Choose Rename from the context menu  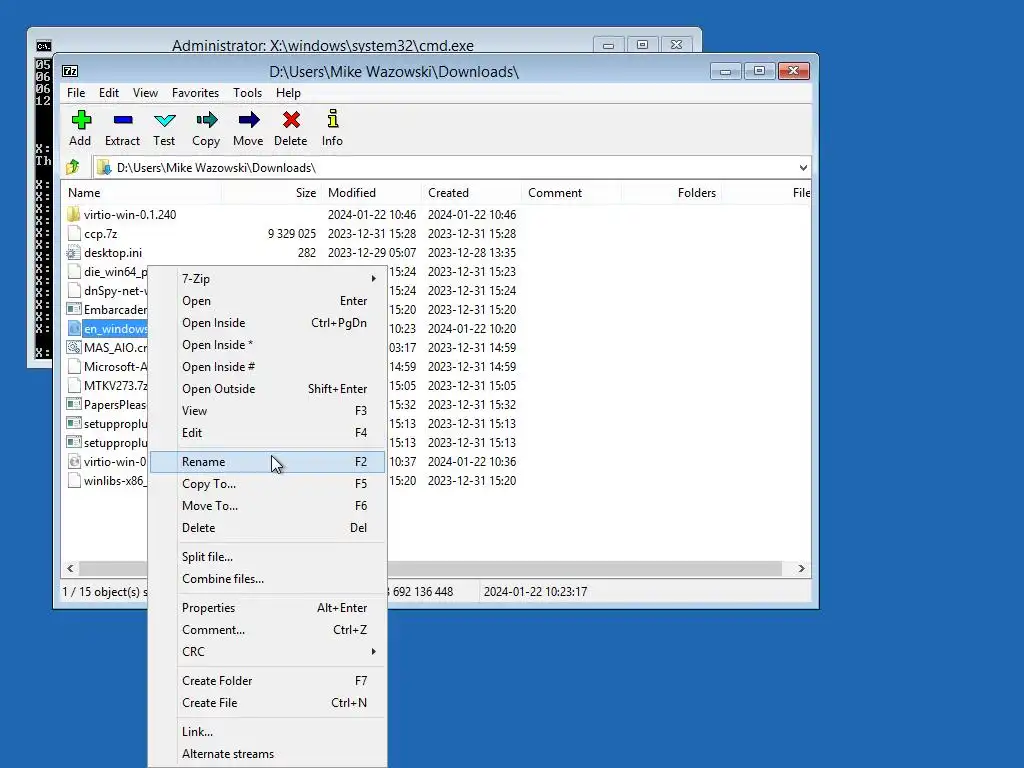[268, 462]
